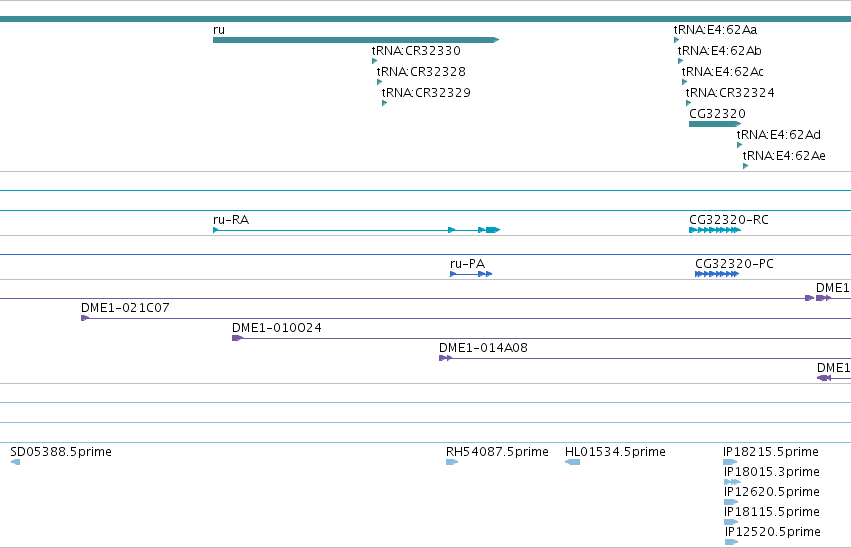Click the tRNA:E4:62Ae gene marker

[x=746, y=166]
